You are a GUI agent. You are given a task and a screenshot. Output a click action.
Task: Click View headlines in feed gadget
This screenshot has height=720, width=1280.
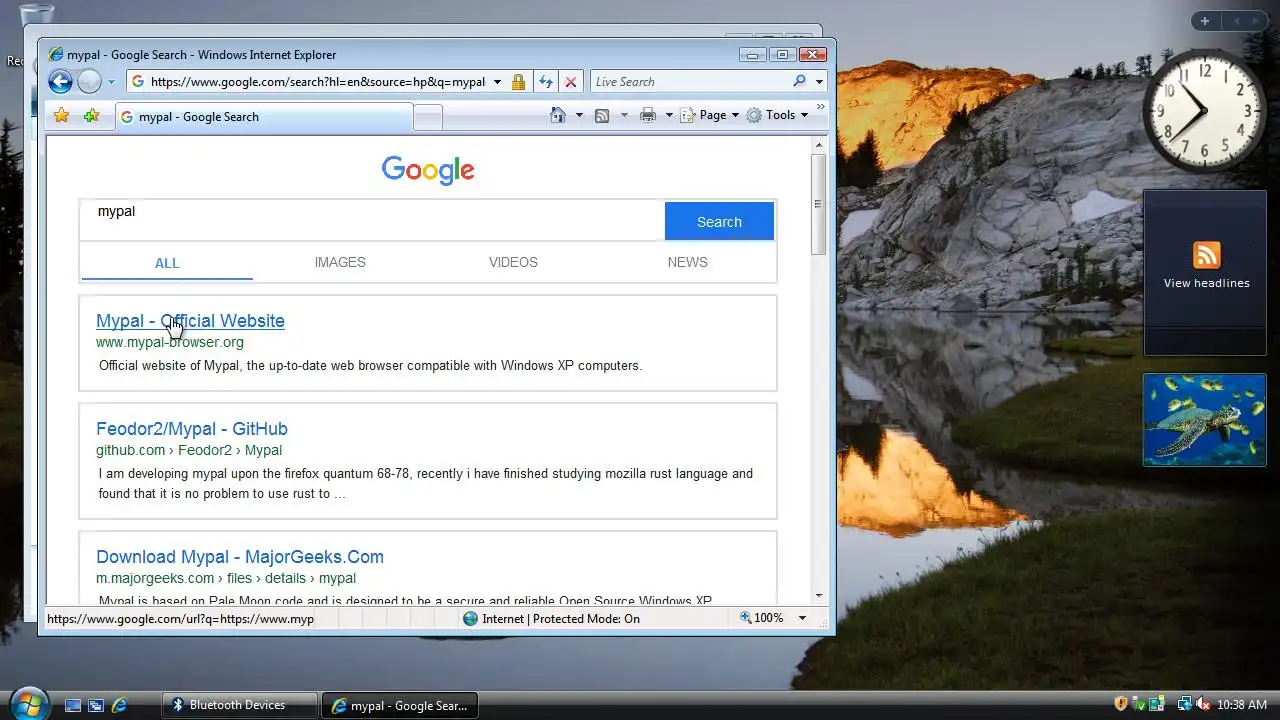[1206, 283]
